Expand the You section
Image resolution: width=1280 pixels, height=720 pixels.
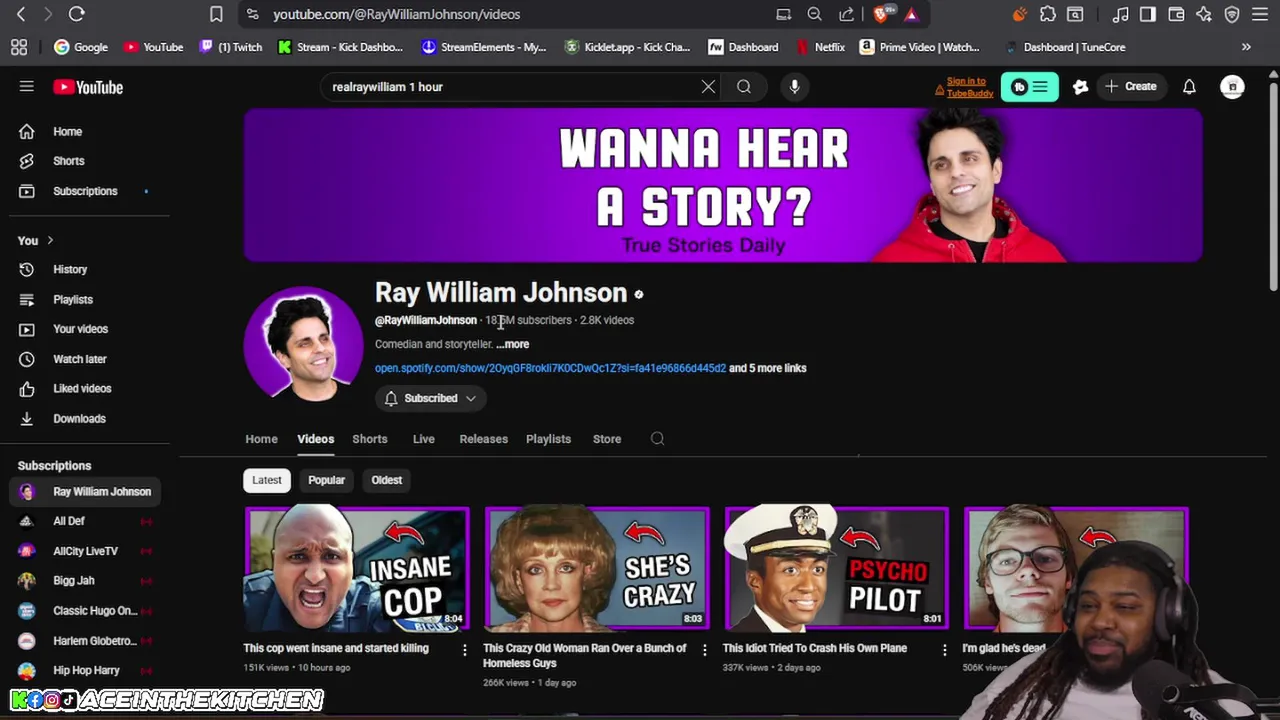(36, 241)
